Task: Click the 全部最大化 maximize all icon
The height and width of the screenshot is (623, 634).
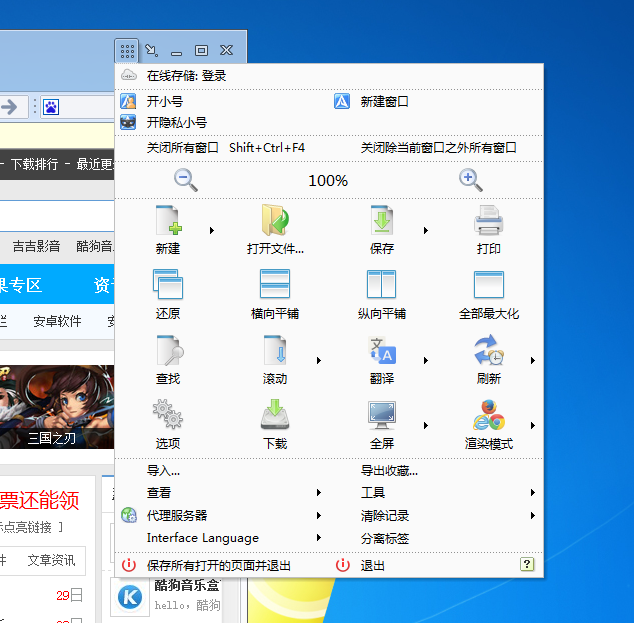Action: point(488,285)
